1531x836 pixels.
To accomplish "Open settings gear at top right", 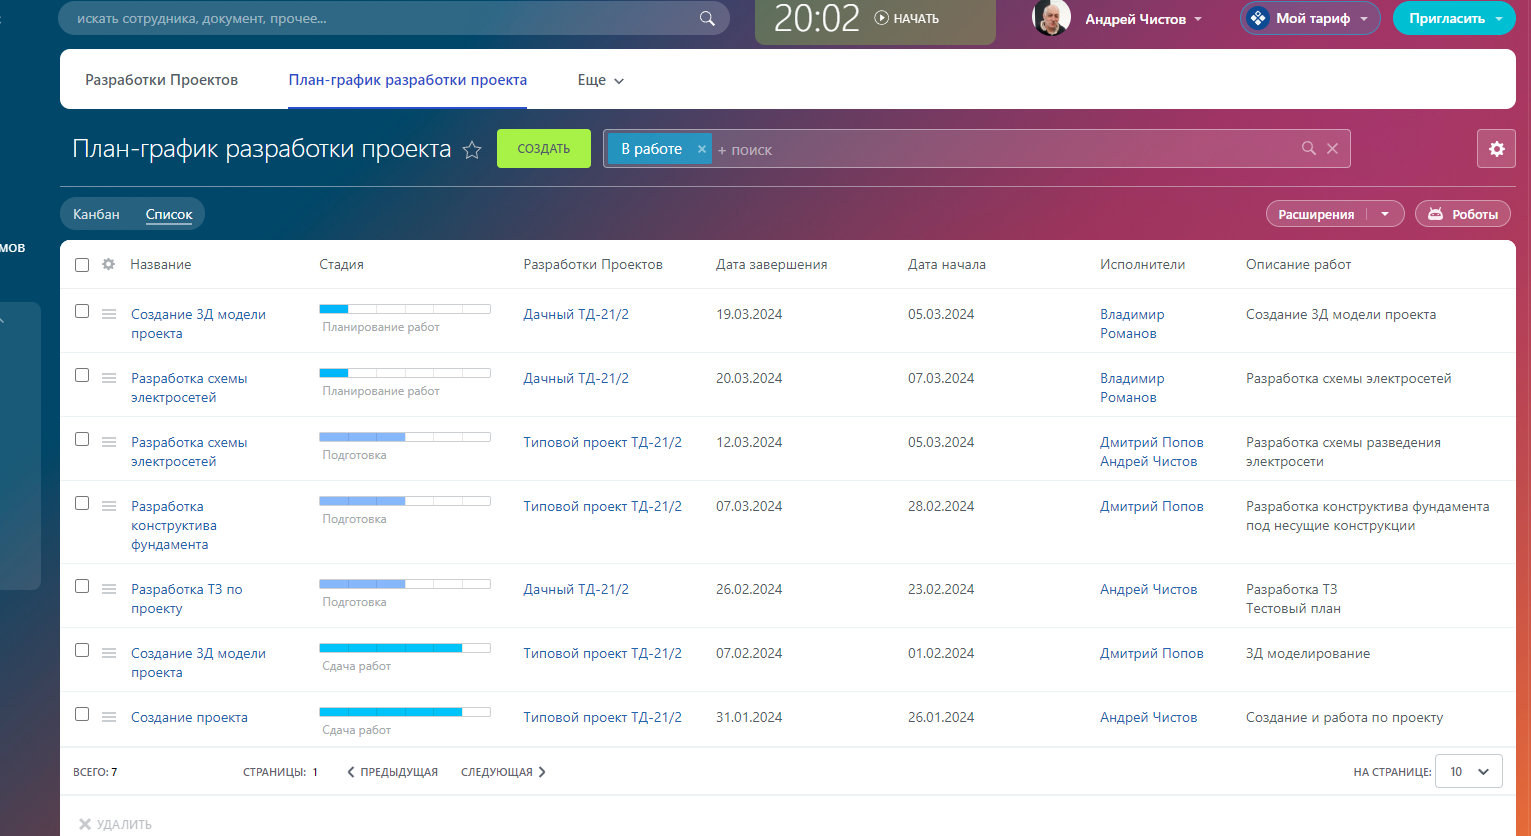I will click(x=1496, y=149).
